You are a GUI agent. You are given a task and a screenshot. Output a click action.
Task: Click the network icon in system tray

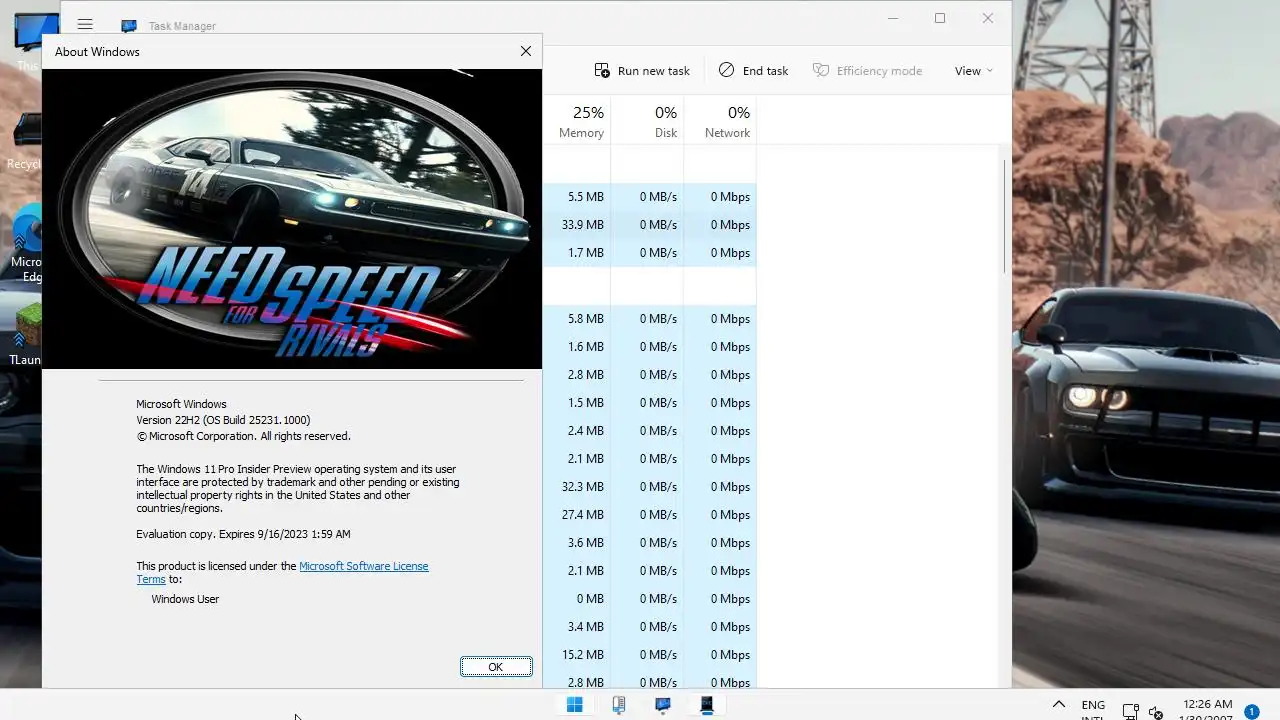[1130, 712]
